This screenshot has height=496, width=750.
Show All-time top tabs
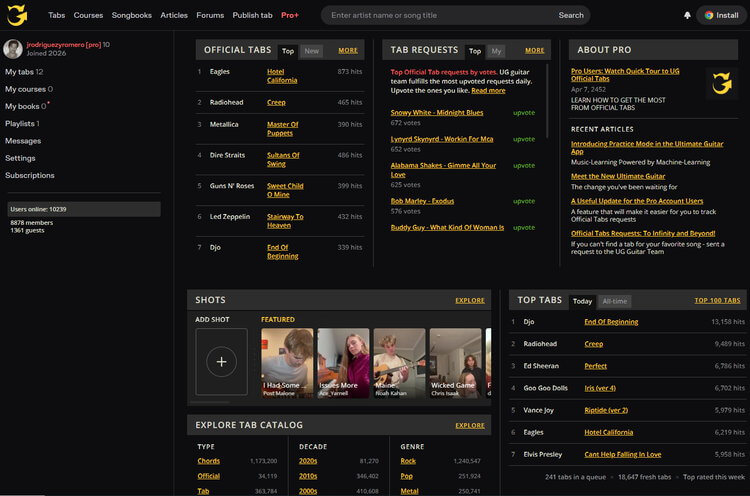click(x=615, y=301)
